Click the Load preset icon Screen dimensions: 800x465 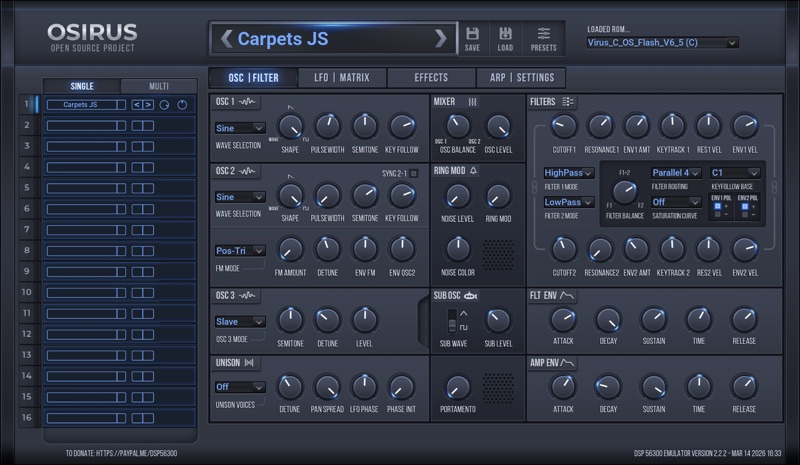point(505,34)
